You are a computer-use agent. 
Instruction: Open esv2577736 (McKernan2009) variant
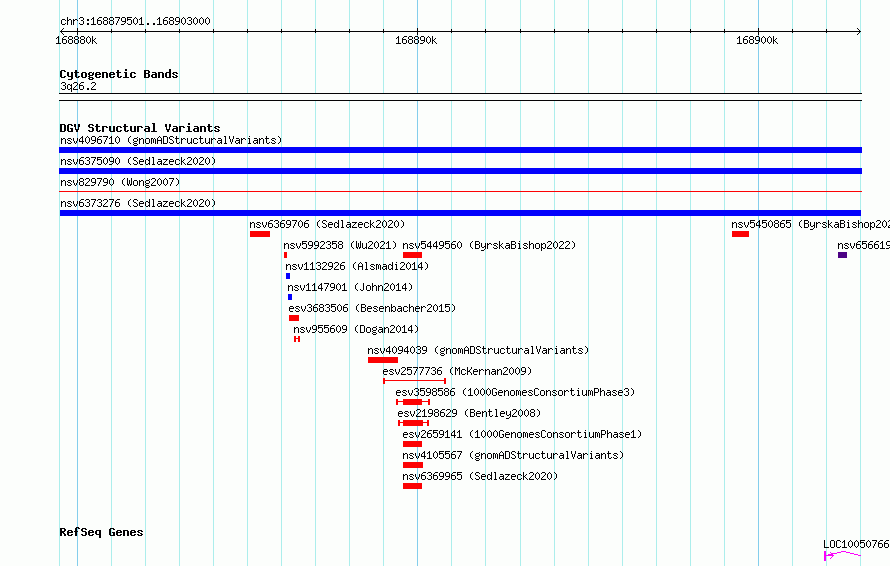pos(457,371)
